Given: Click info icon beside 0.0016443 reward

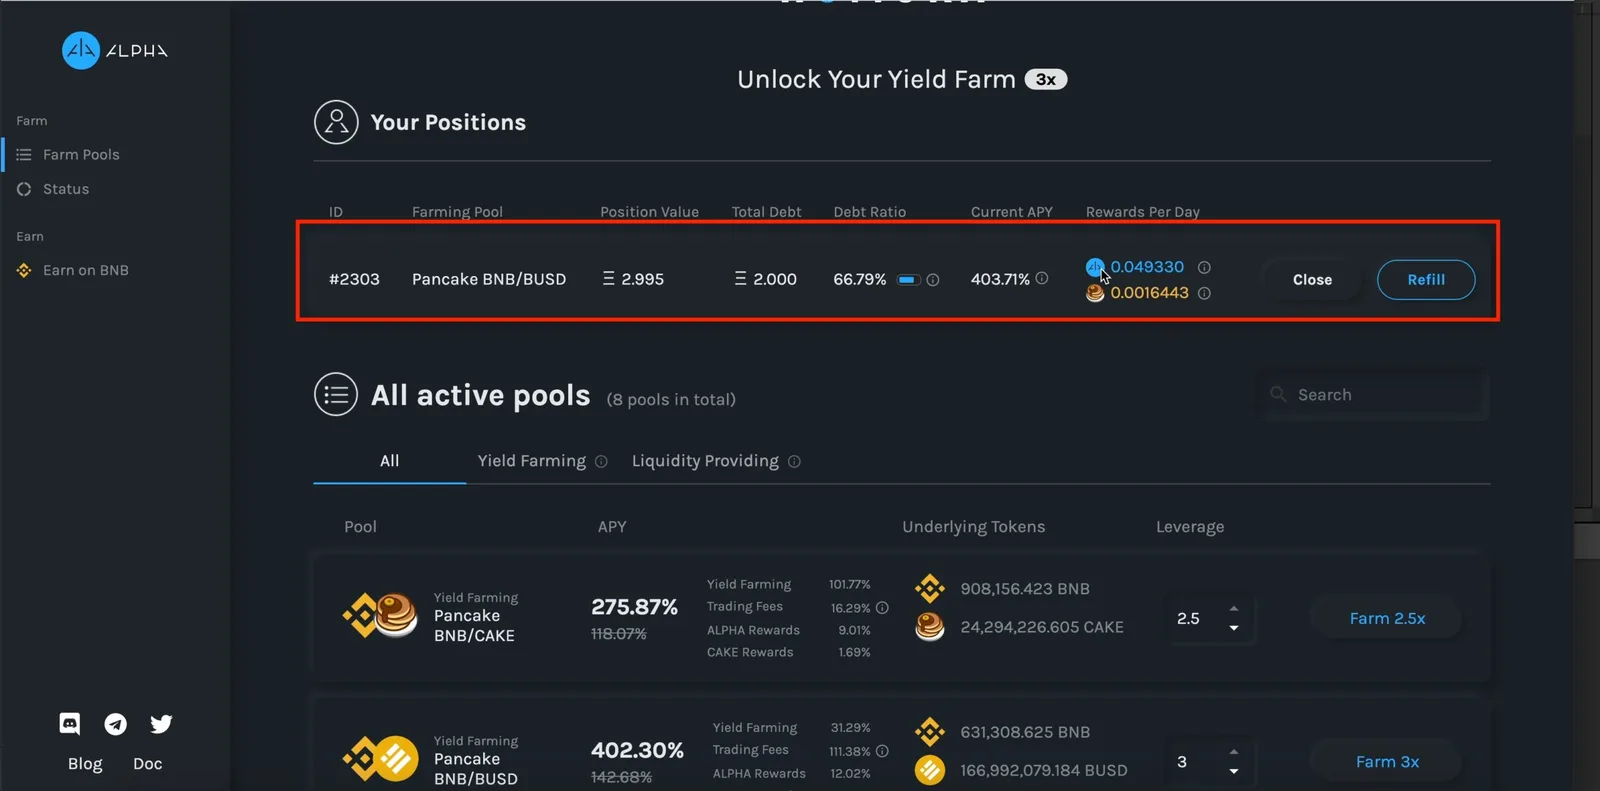Looking at the screenshot, I should pyautogui.click(x=1204, y=293).
